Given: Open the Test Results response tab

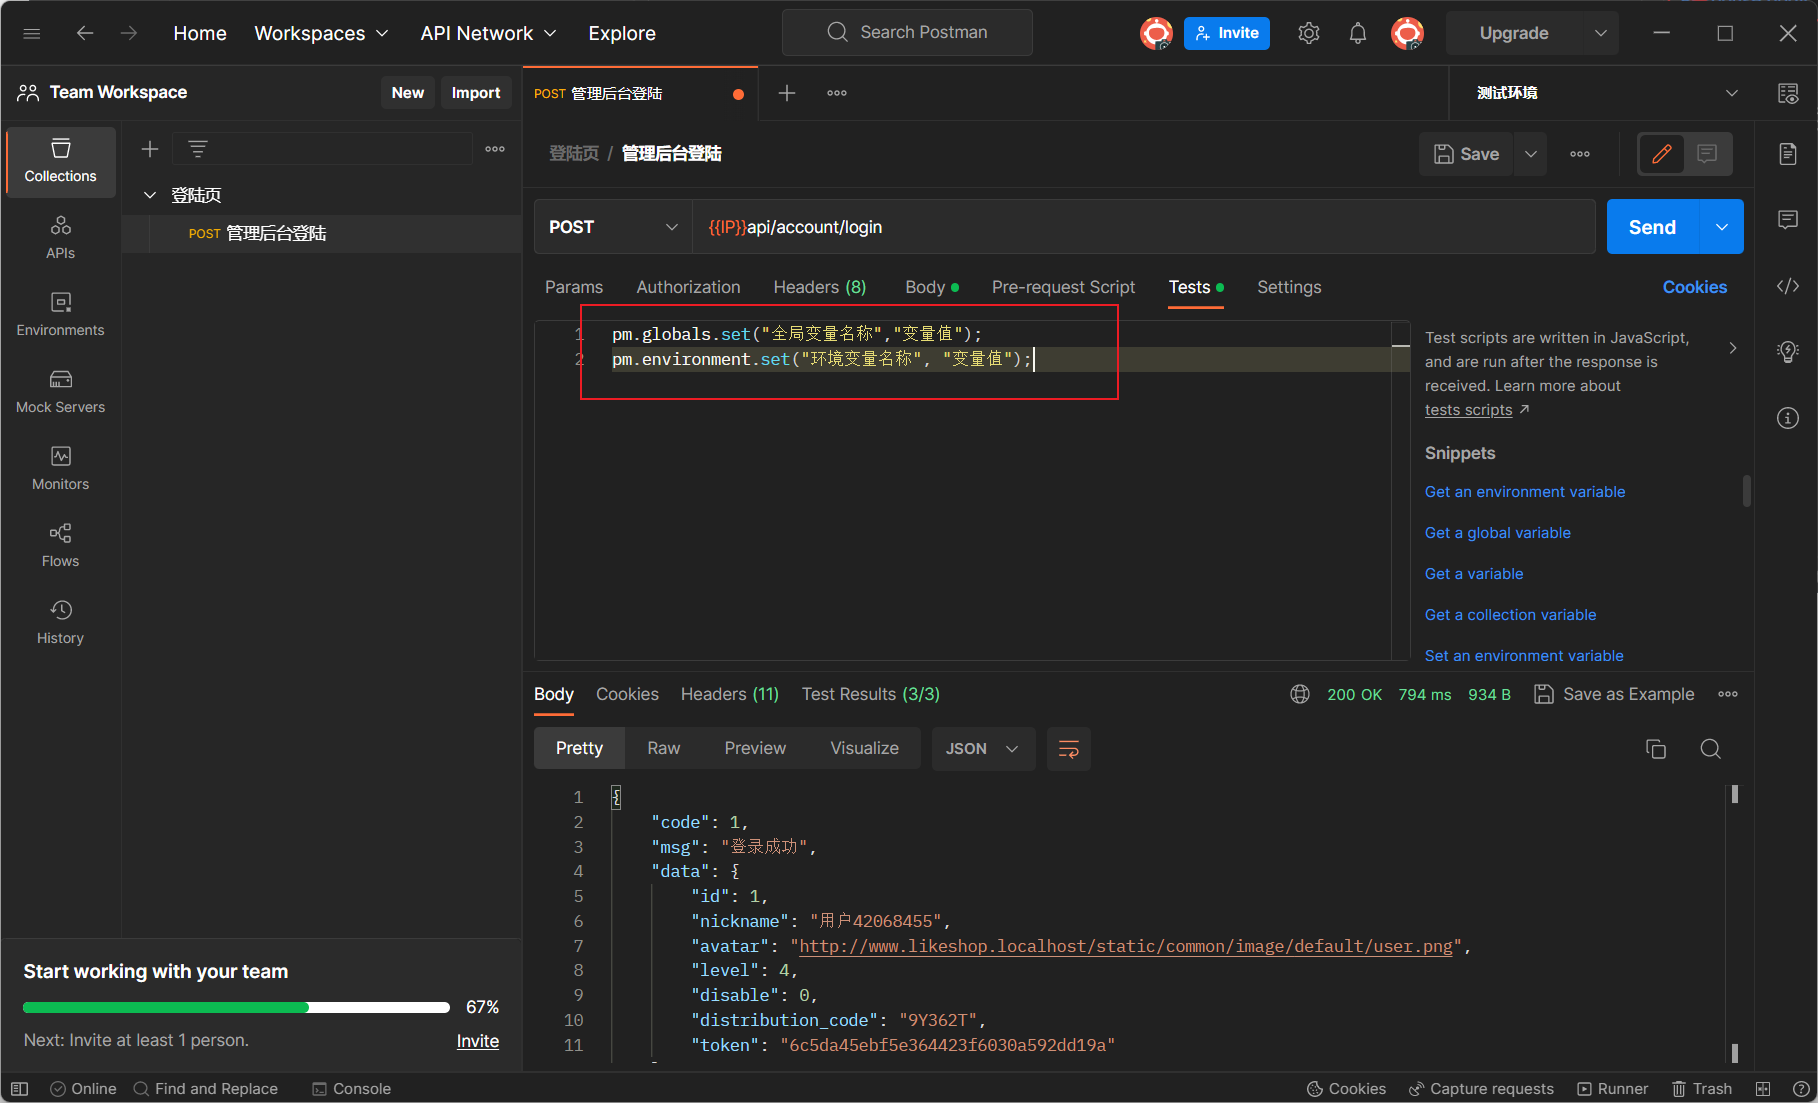Looking at the screenshot, I should point(870,694).
